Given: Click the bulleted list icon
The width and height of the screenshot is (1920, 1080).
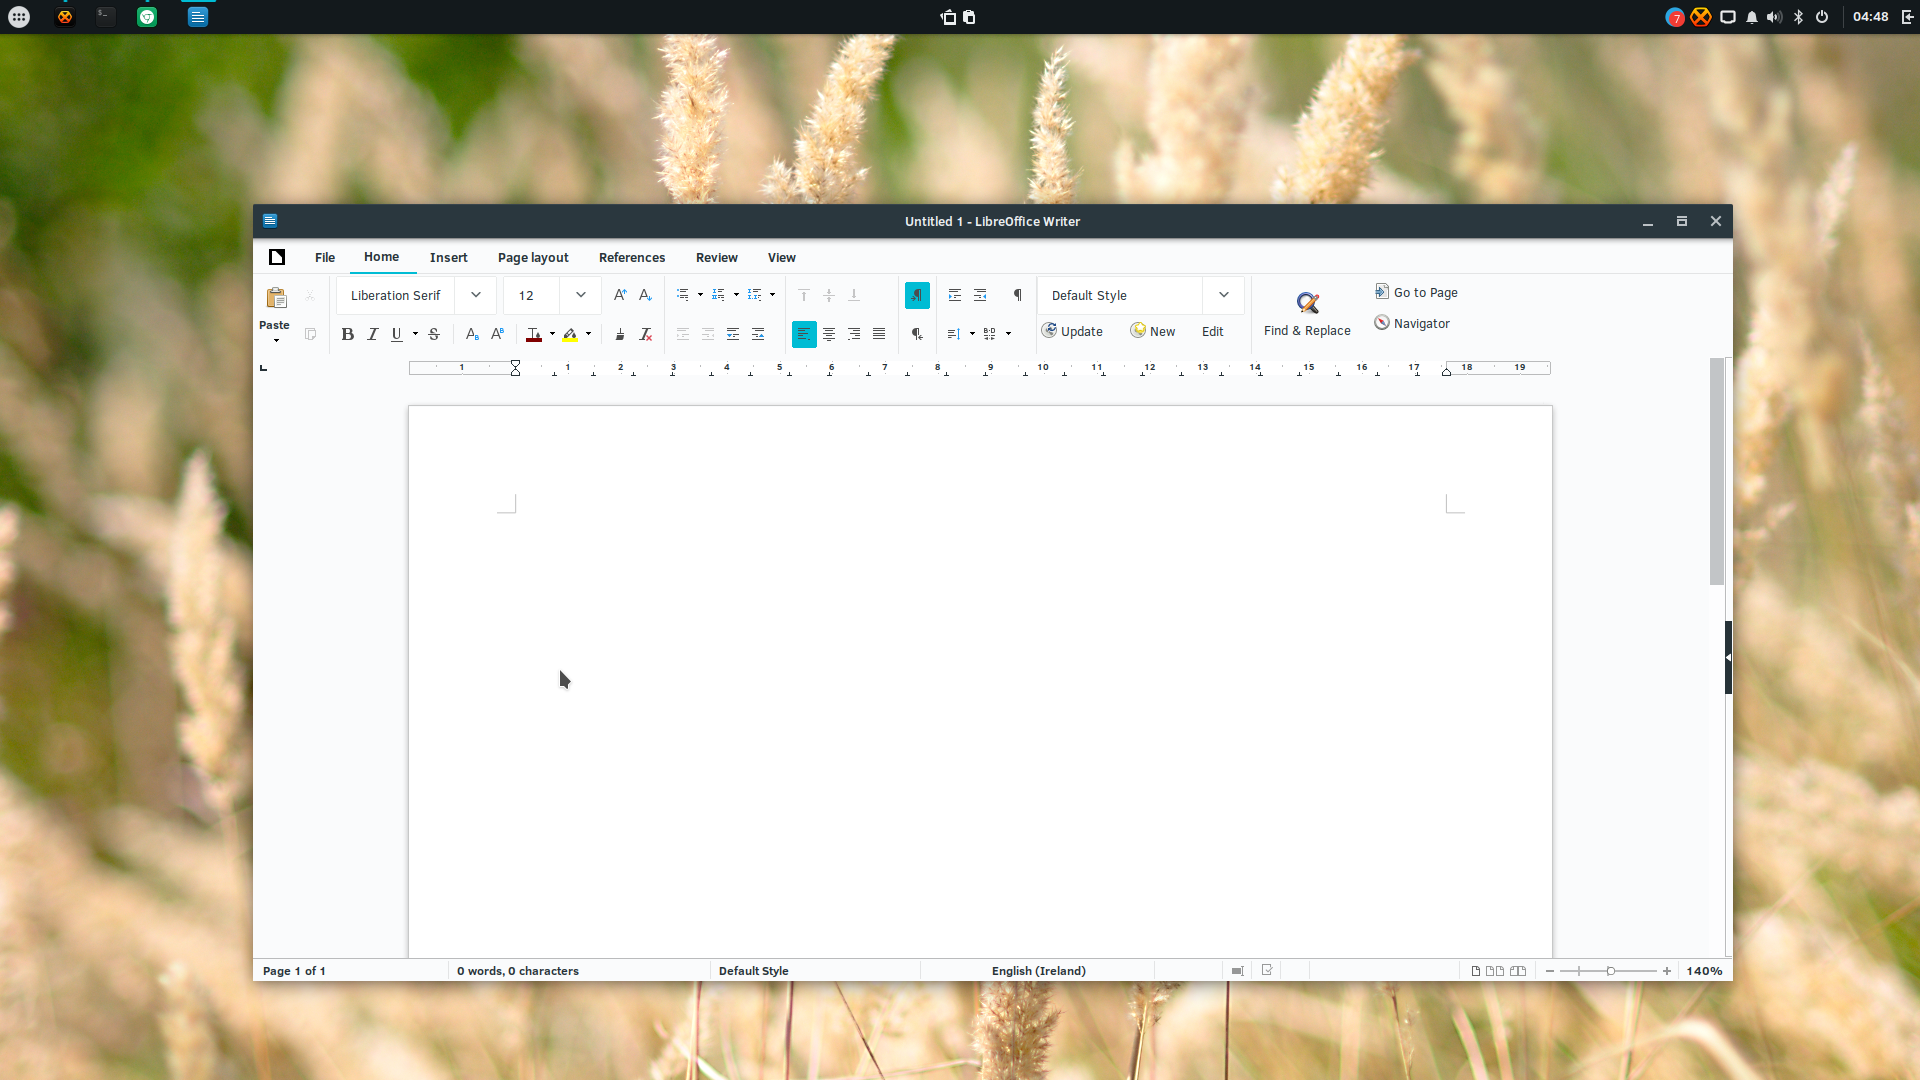Looking at the screenshot, I should click(682, 295).
